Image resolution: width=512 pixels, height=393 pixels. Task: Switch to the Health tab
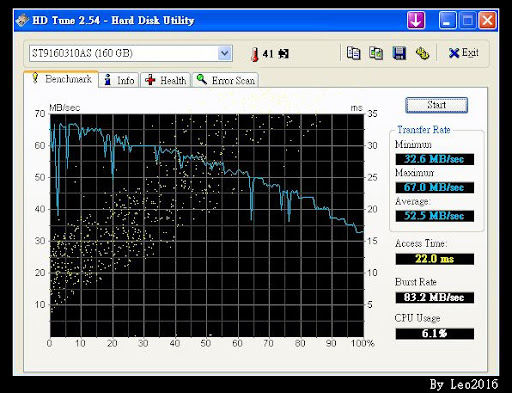(x=166, y=80)
